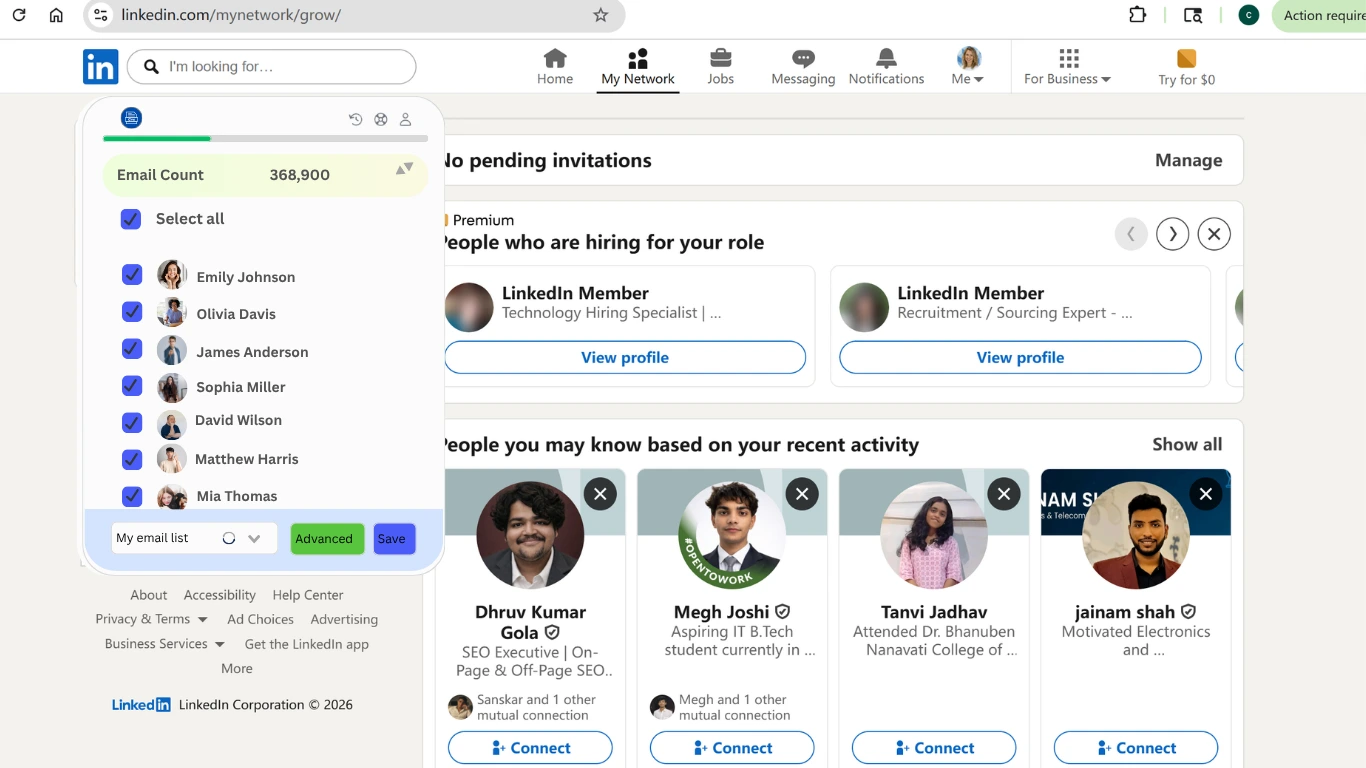
Task: Expand the Privacy & Terms dropdown
Action: (x=151, y=619)
